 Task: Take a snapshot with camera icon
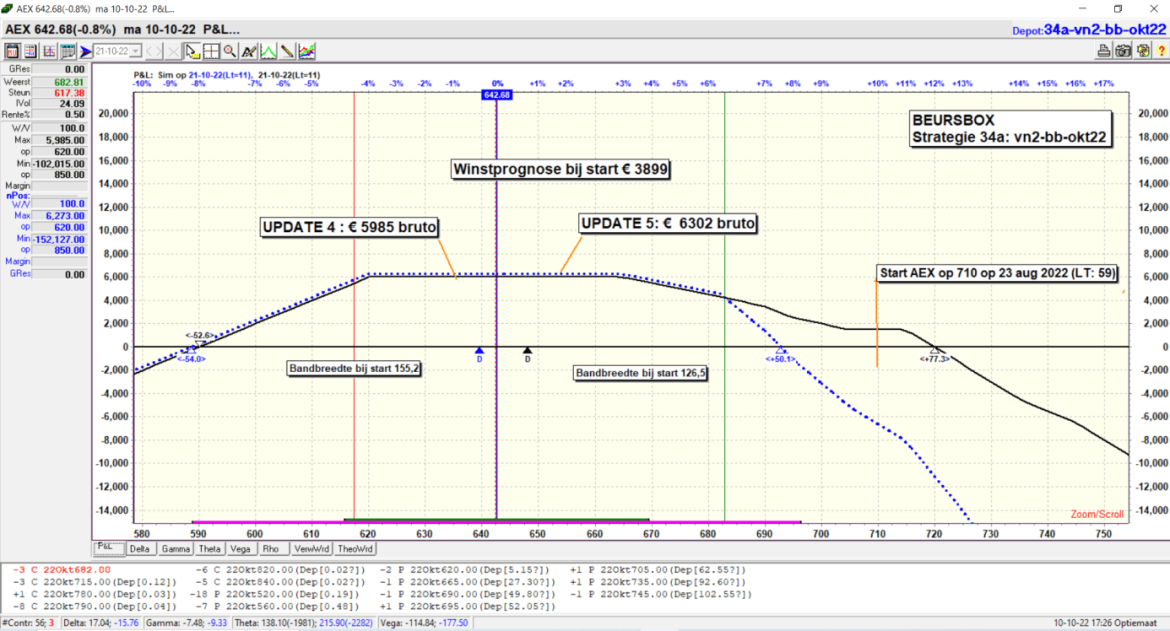[1124, 51]
